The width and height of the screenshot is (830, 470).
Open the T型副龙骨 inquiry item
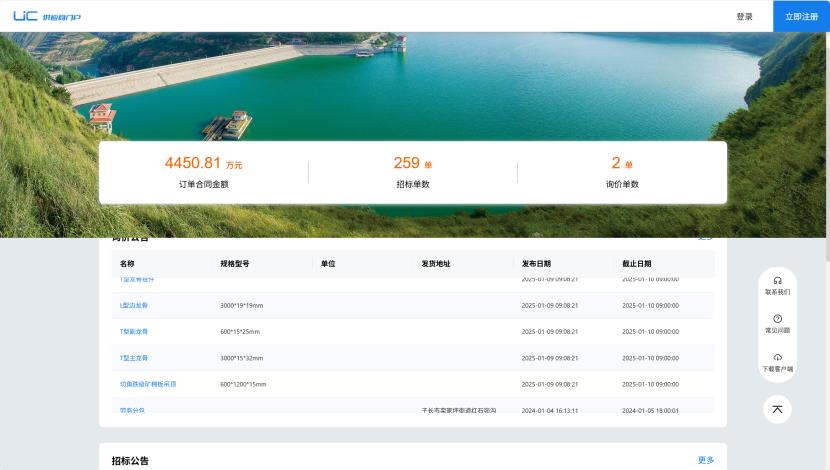tap(134, 331)
